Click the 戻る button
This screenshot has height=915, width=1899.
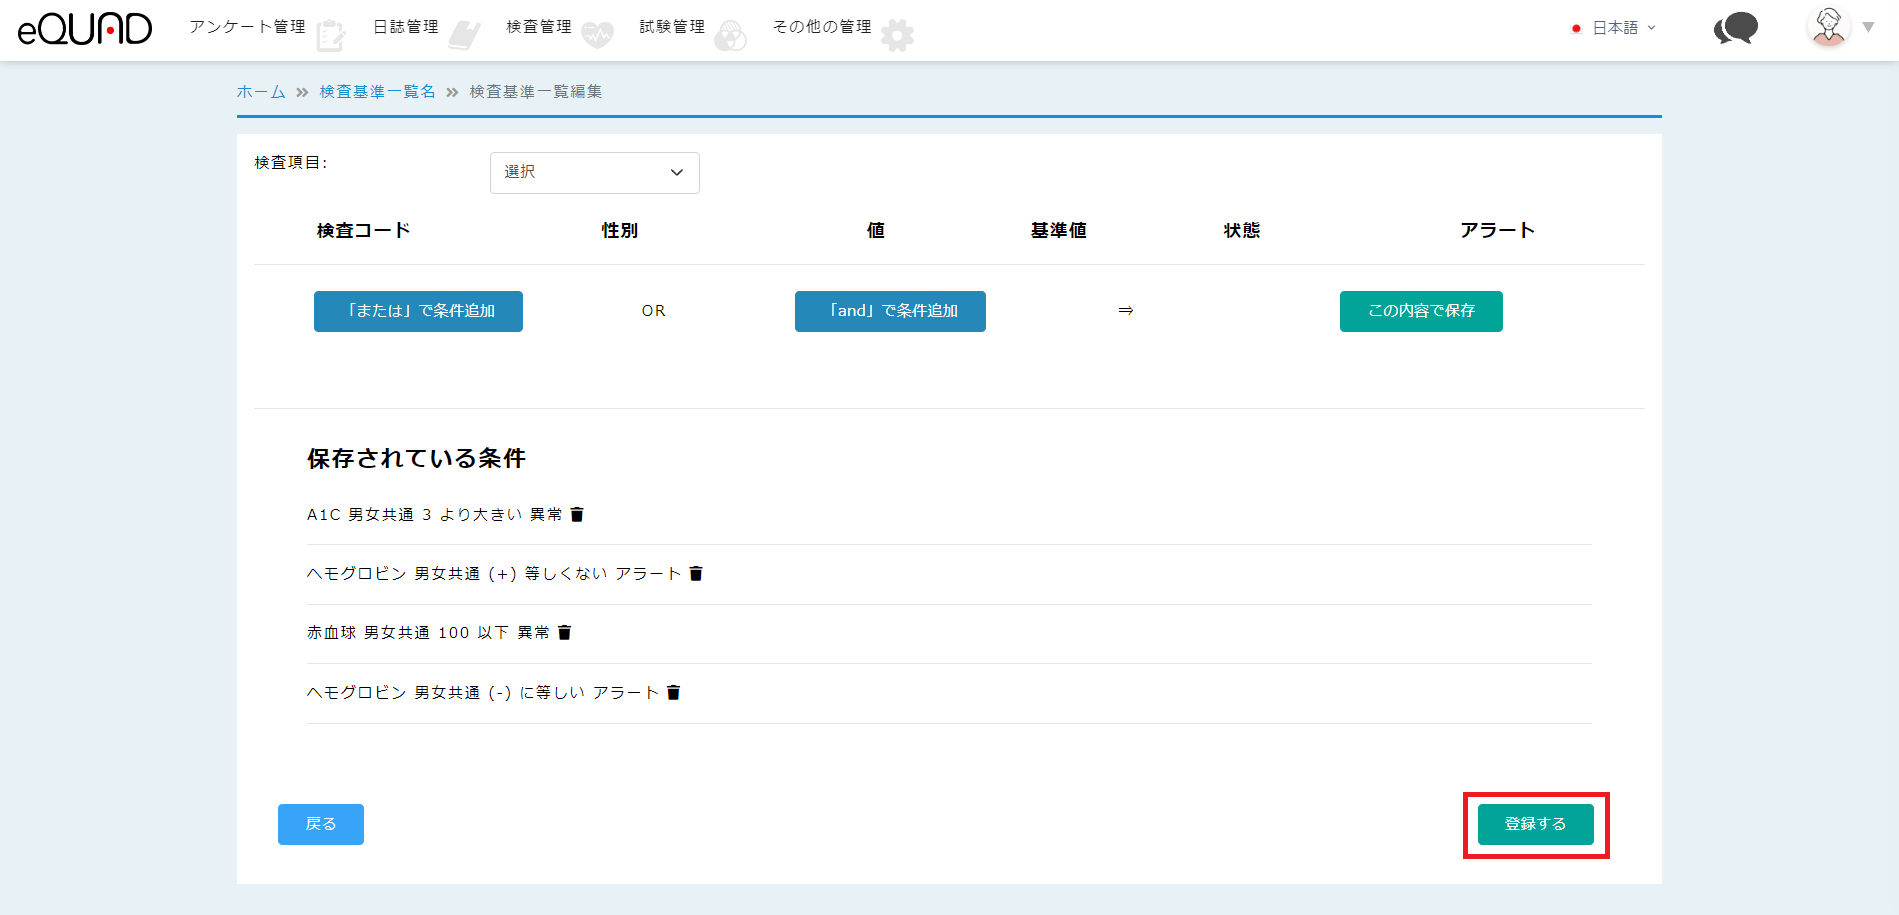click(x=320, y=824)
